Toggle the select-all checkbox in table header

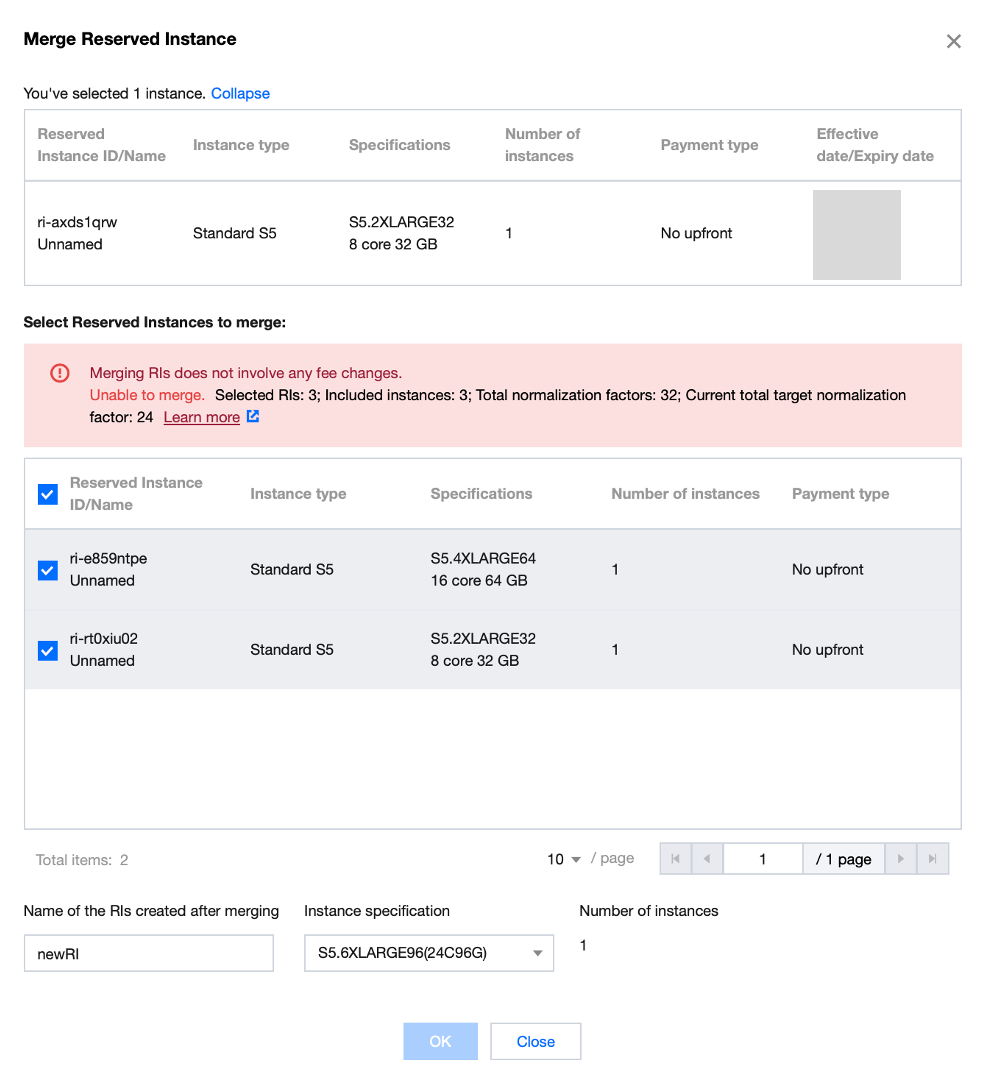[48, 494]
